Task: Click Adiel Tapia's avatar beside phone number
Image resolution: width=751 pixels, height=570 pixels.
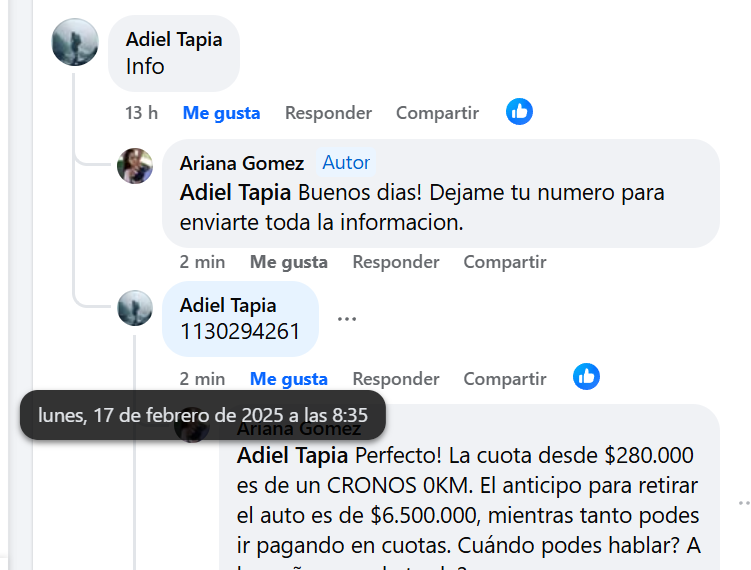Action: click(135, 308)
